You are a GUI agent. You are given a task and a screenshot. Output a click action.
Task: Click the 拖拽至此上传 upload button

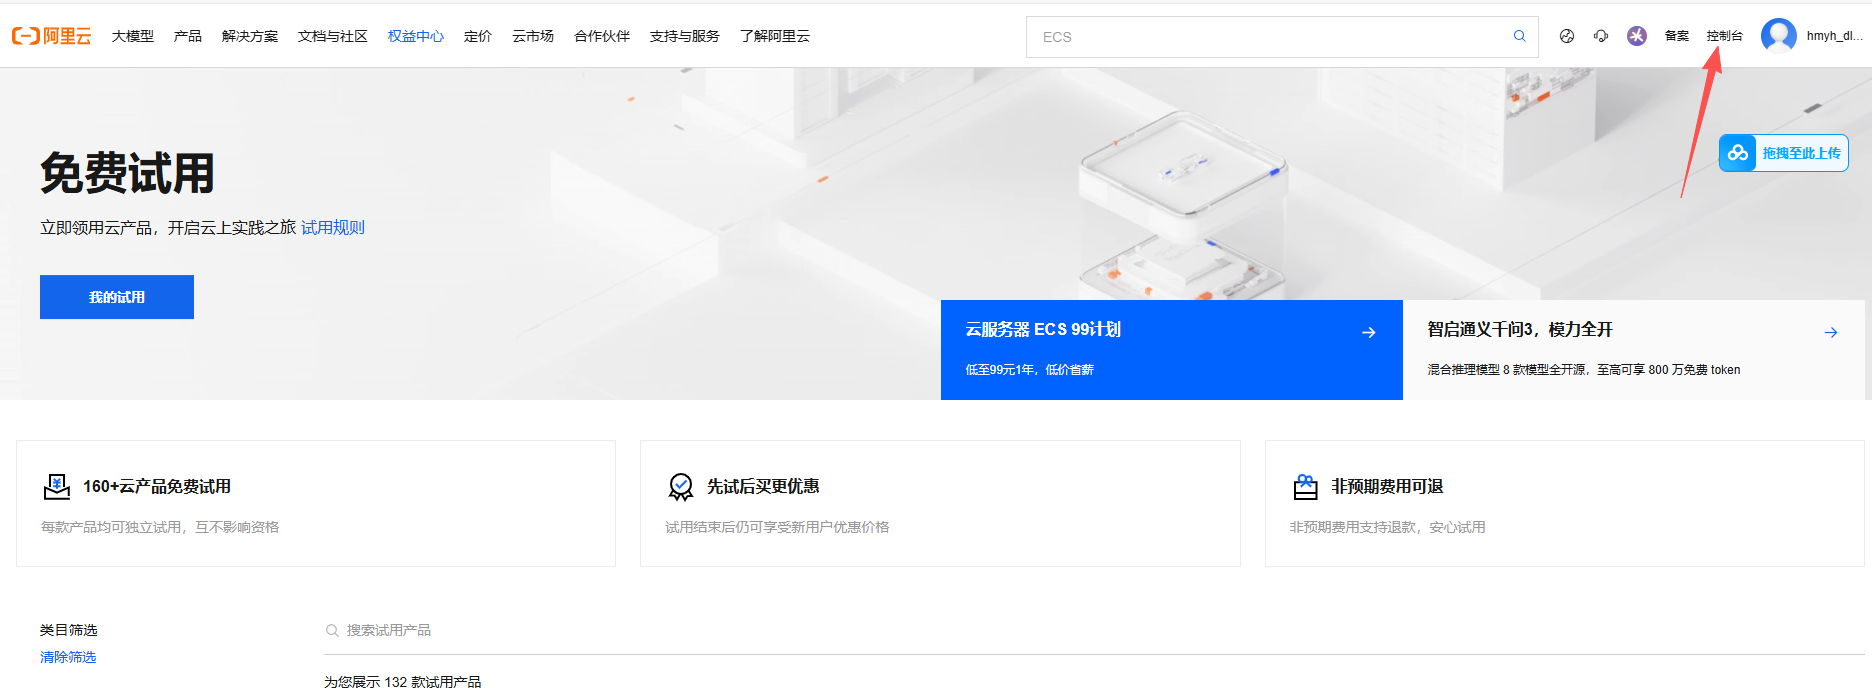click(1783, 153)
